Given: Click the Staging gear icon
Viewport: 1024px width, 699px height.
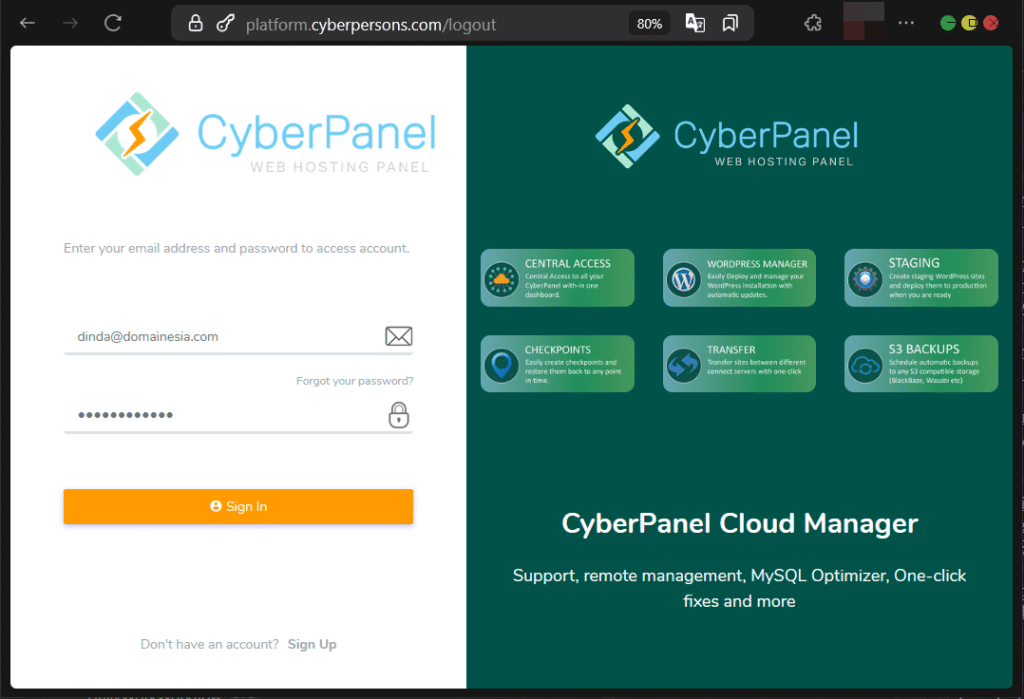Looking at the screenshot, I should click(x=865, y=280).
